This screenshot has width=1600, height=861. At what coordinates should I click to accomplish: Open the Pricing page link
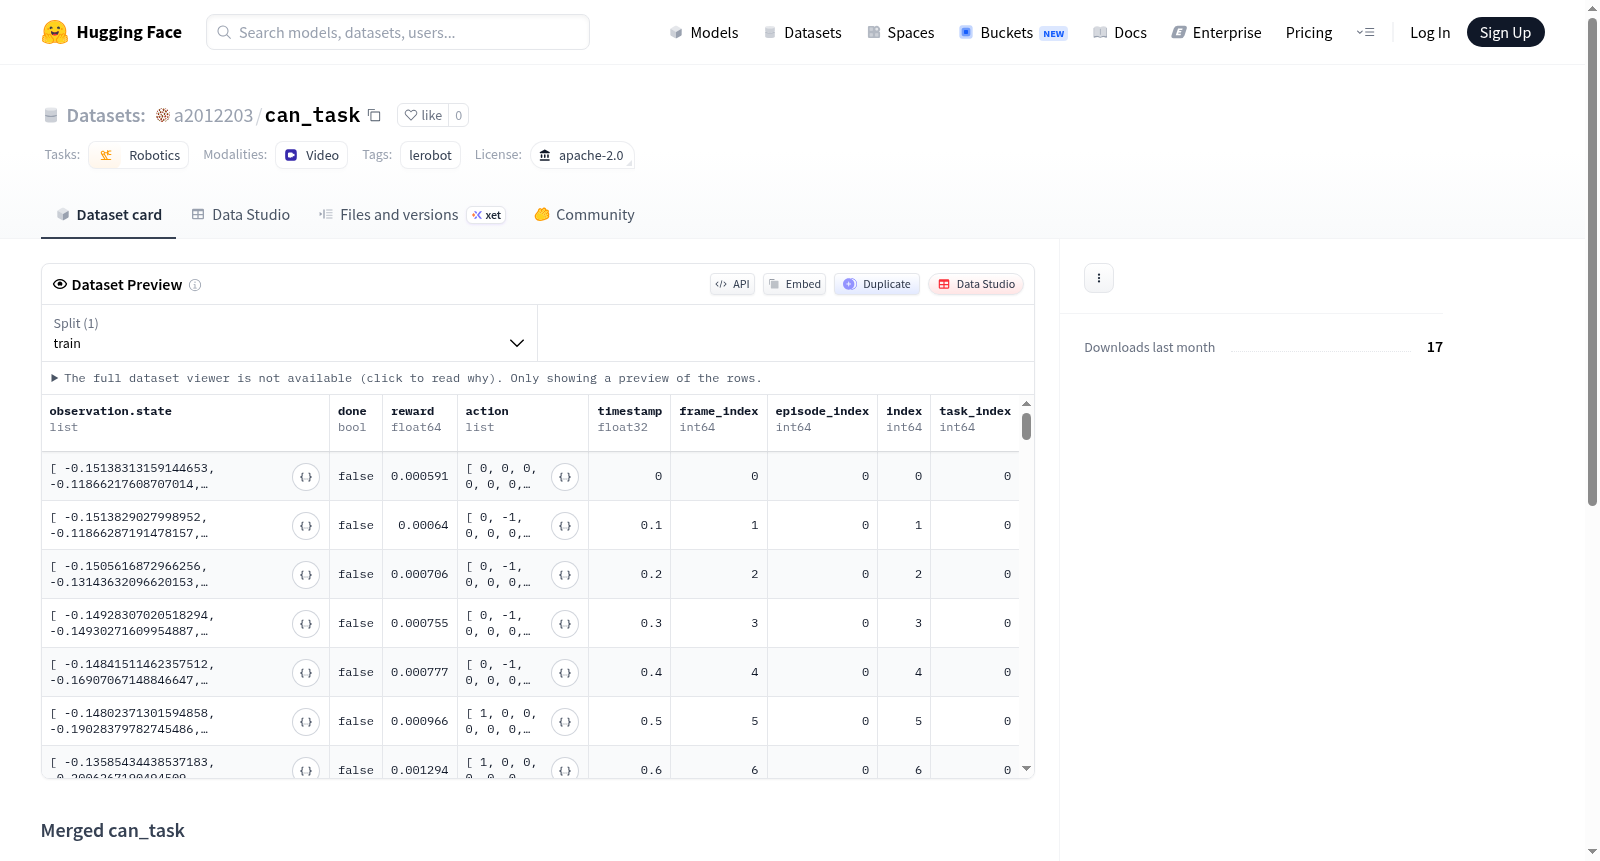click(1309, 32)
